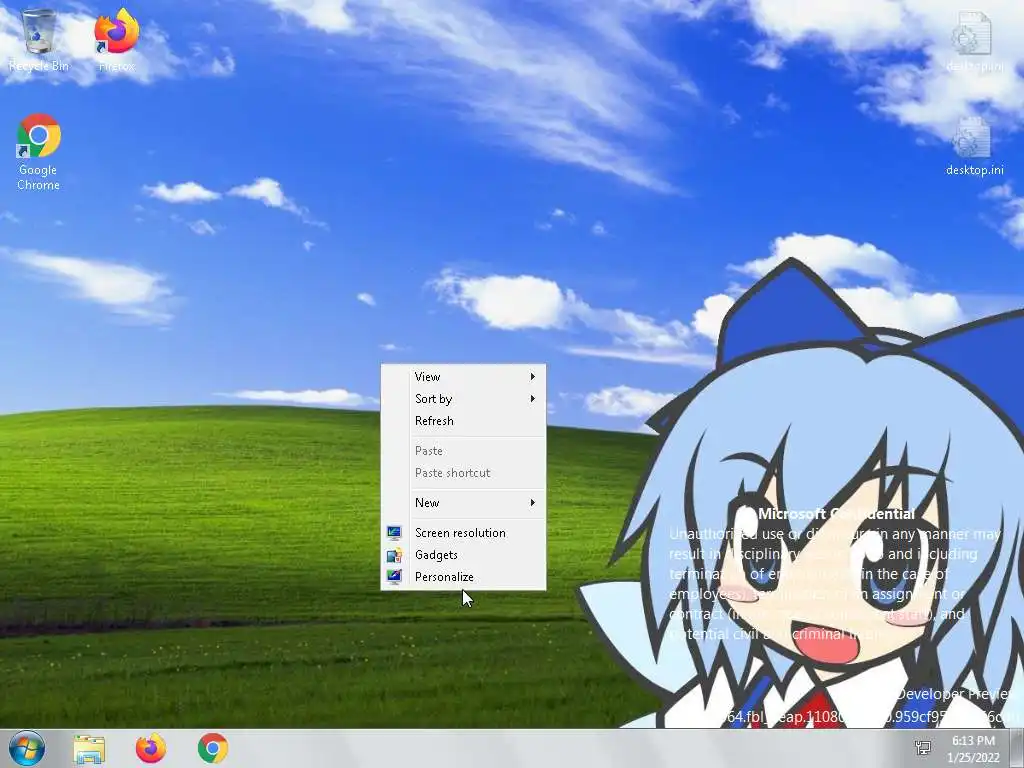Open the network icon in system tray

tap(923, 748)
